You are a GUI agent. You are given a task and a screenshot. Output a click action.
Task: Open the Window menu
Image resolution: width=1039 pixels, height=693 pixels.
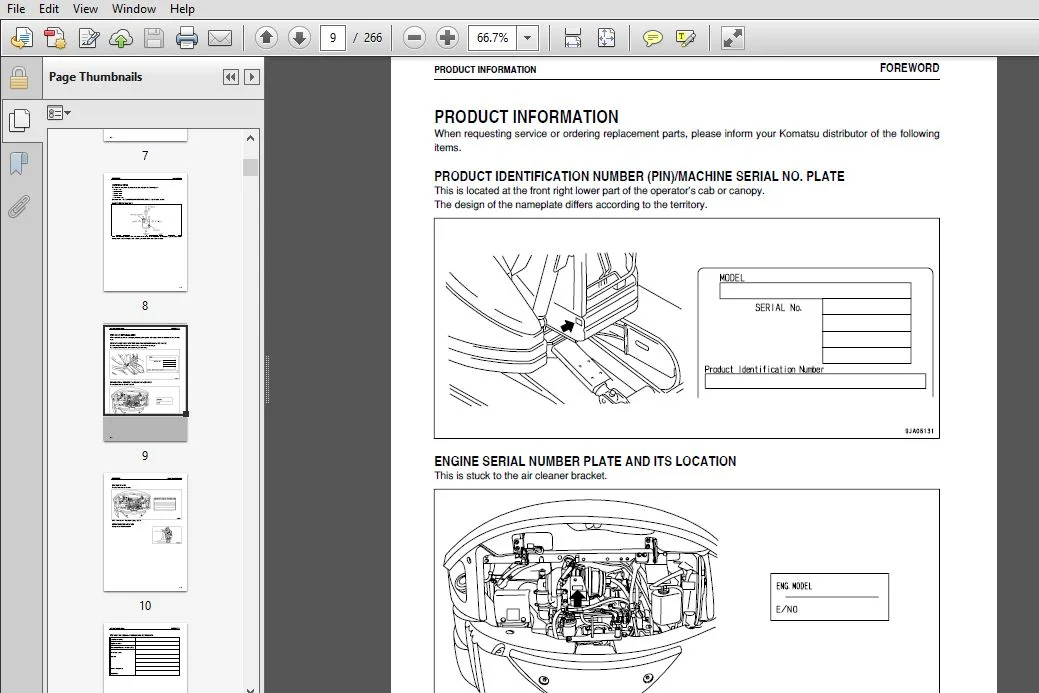[x=134, y=9]
